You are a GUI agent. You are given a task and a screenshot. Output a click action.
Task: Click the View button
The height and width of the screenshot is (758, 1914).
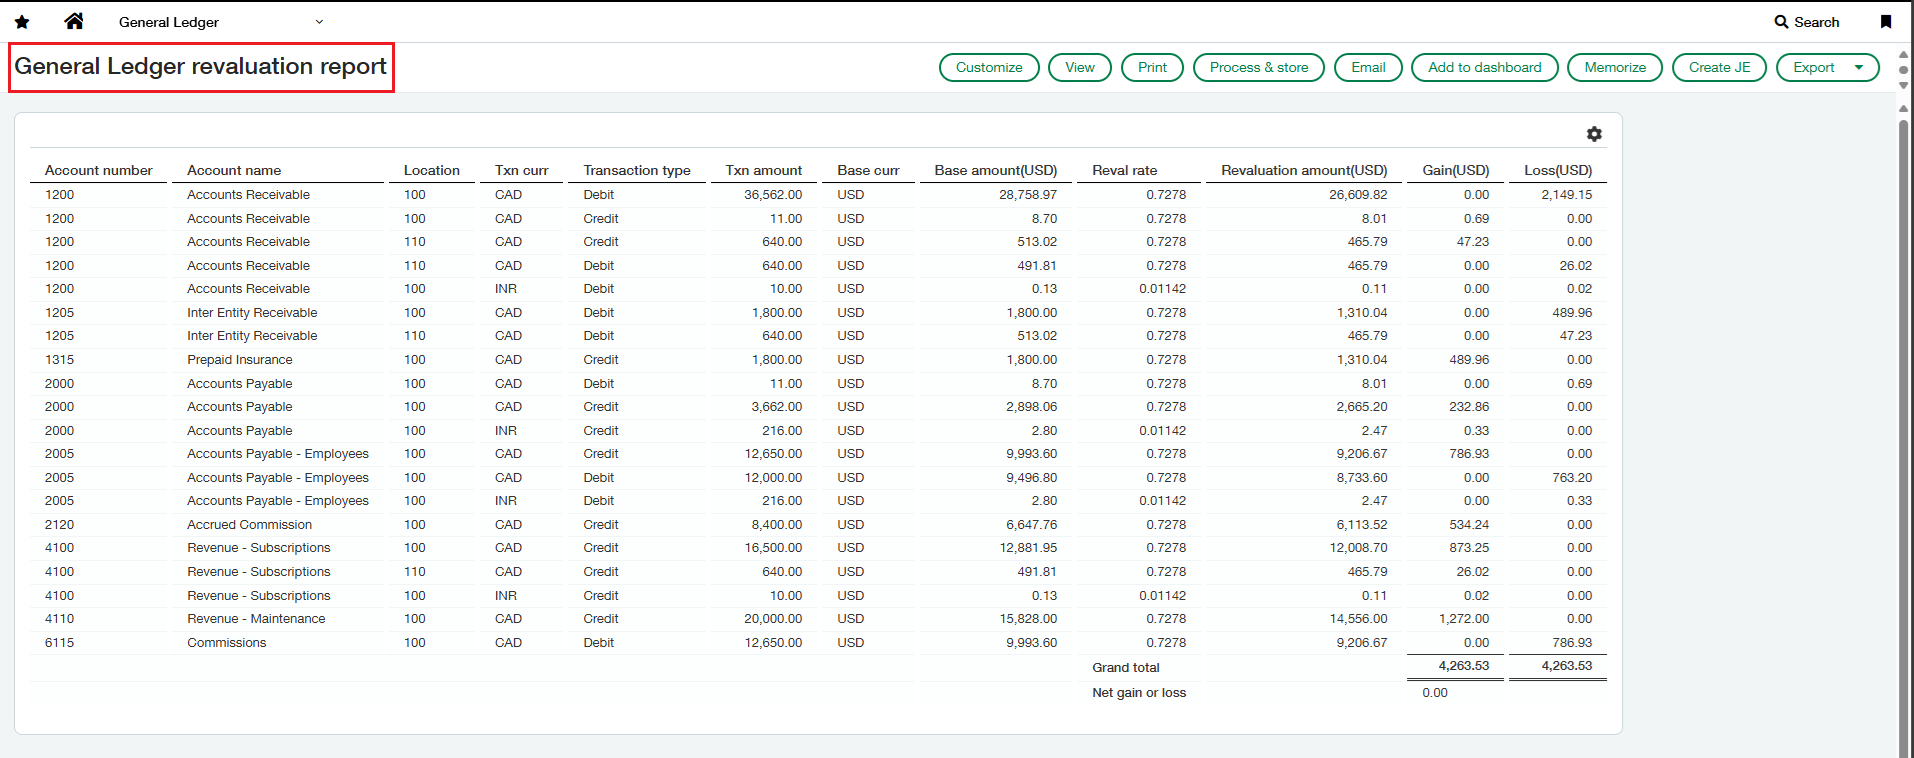1080,67
